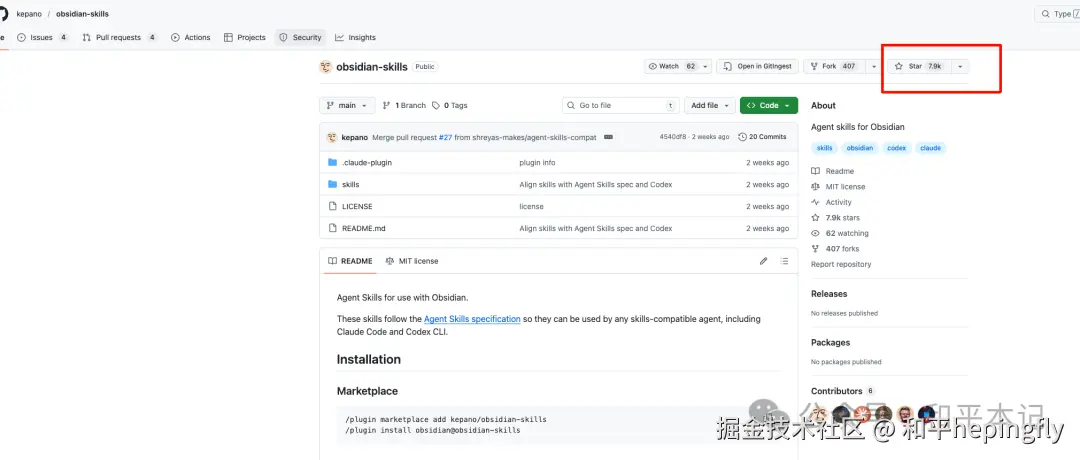Switch to the Pull requests tab
The height and width of the screenshot is (460, 1080).
pos(119,37)
